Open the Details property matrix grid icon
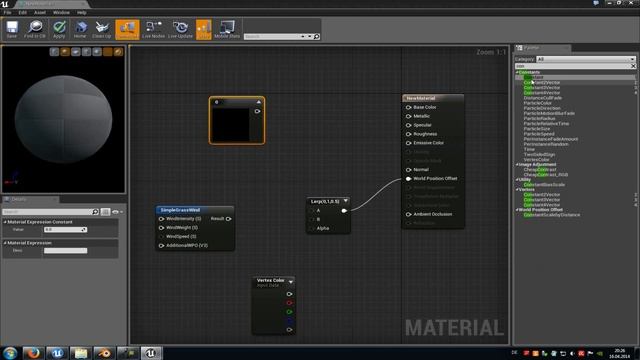 click(x=105, y=211)
